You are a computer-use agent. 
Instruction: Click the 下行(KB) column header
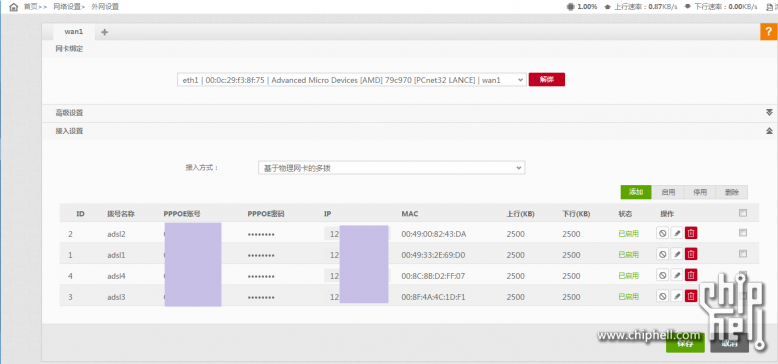[x=576, y=214]
